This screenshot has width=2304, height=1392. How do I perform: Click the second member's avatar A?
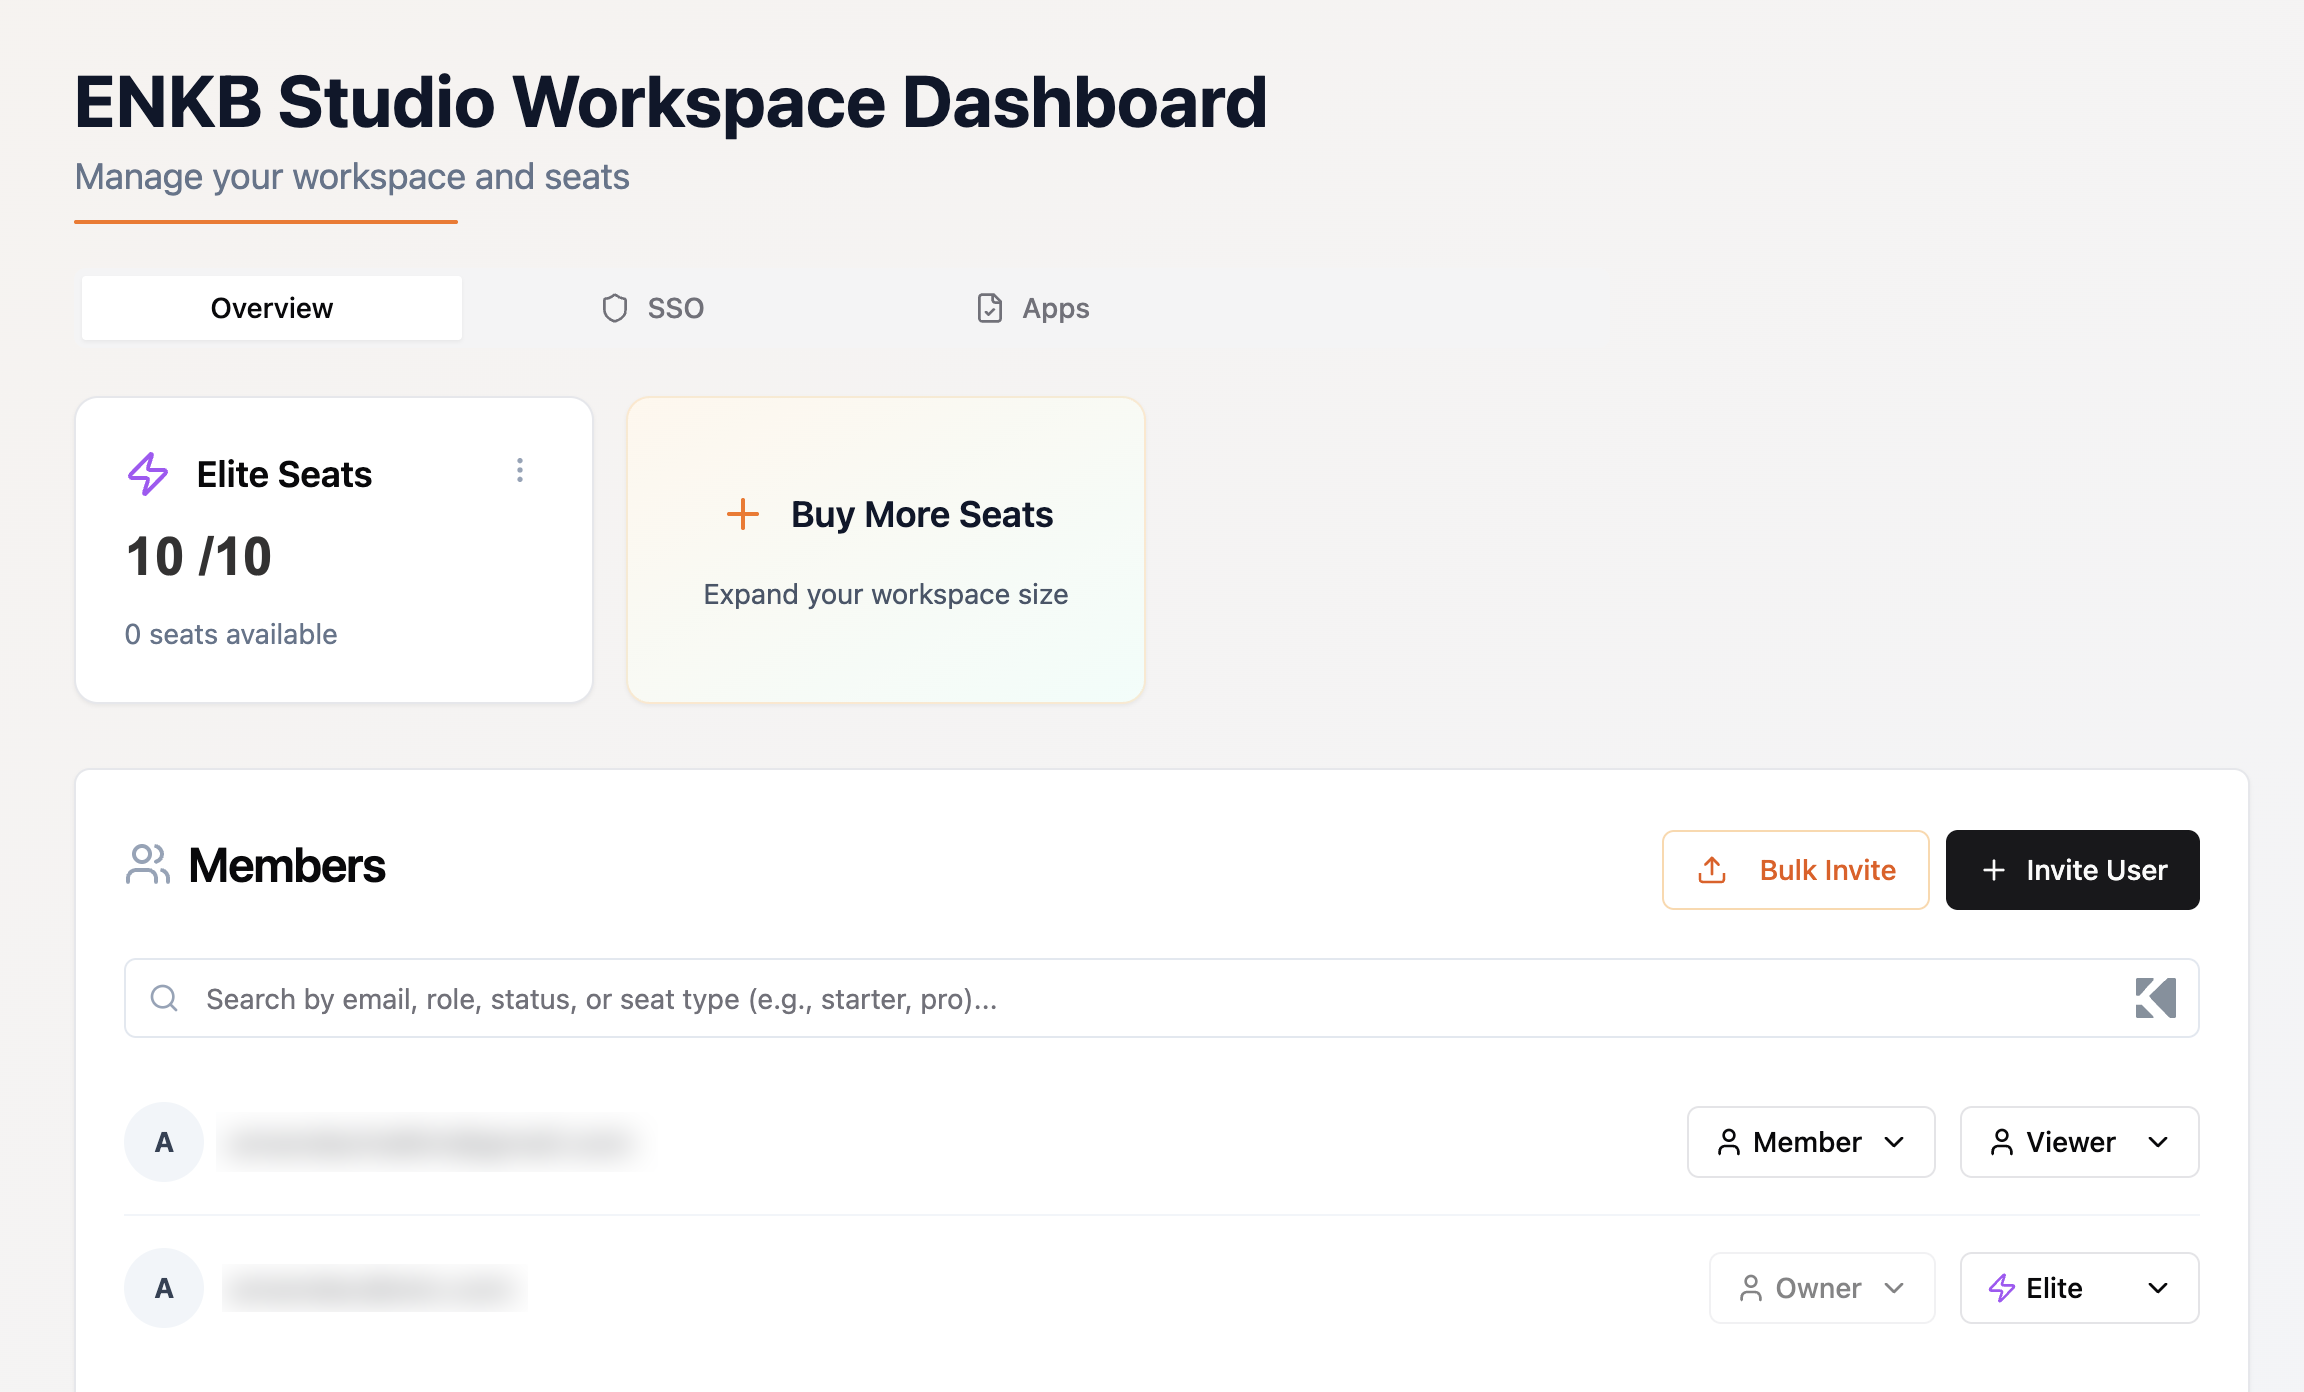[x=164, y=1288]
